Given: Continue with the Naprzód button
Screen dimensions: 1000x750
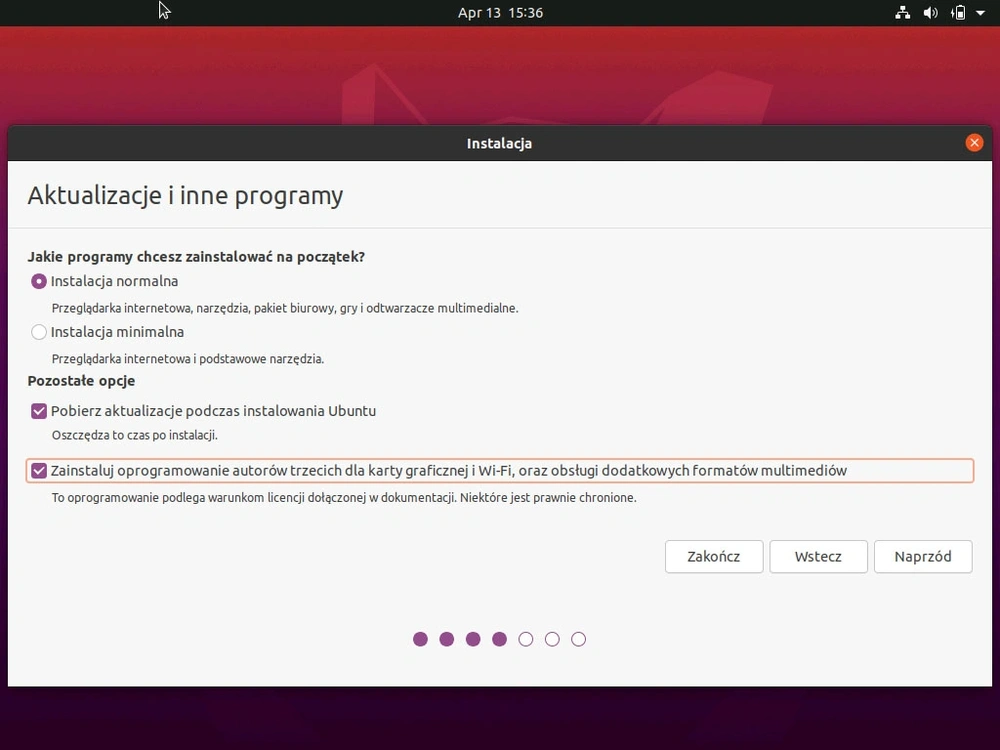Looking at the screenshot, I should (x=923, y=557).
